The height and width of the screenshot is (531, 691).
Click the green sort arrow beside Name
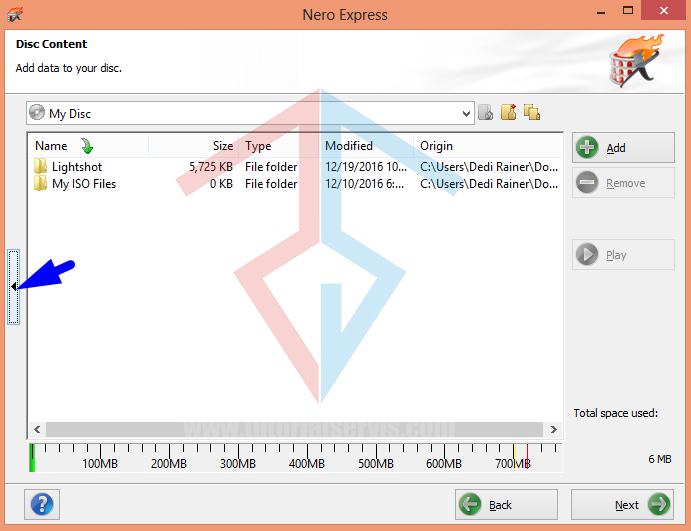pyautogui.click(x=87, y=146)
